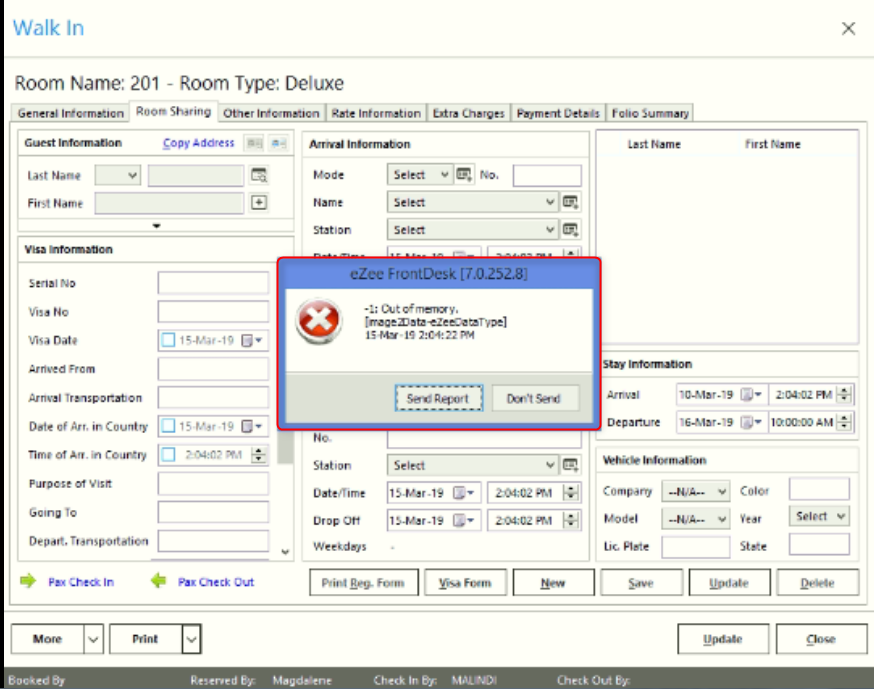Click the Visa Information scrollbar thumb

285,446
